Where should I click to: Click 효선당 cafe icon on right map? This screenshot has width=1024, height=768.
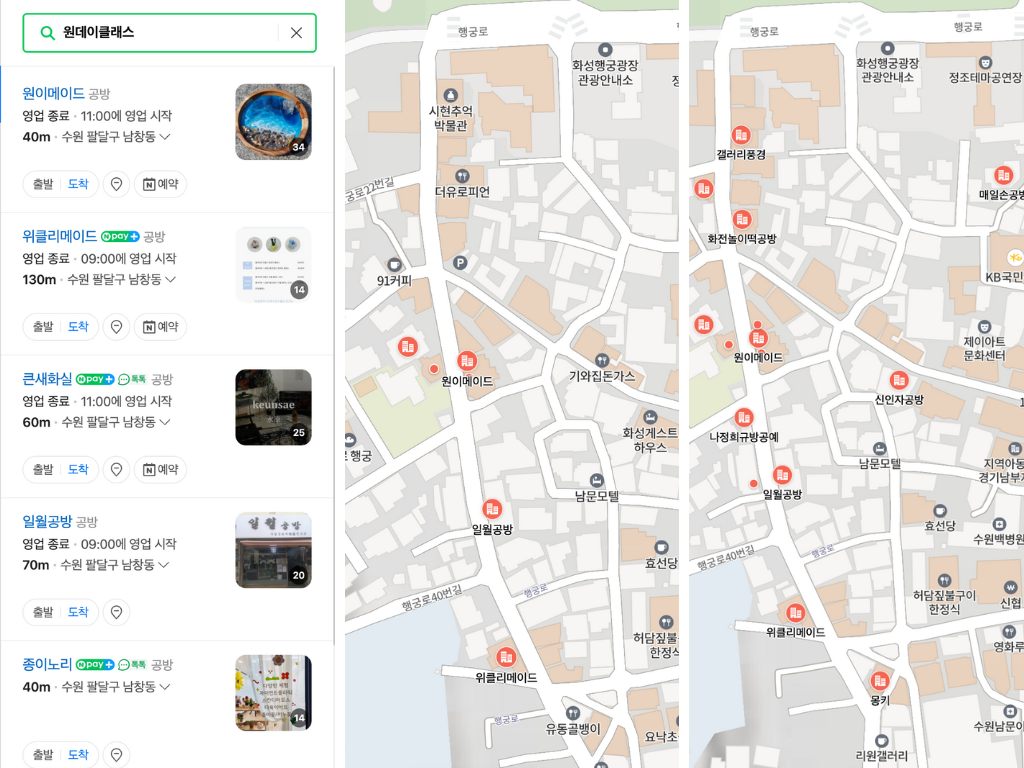(x=940, y=510)
